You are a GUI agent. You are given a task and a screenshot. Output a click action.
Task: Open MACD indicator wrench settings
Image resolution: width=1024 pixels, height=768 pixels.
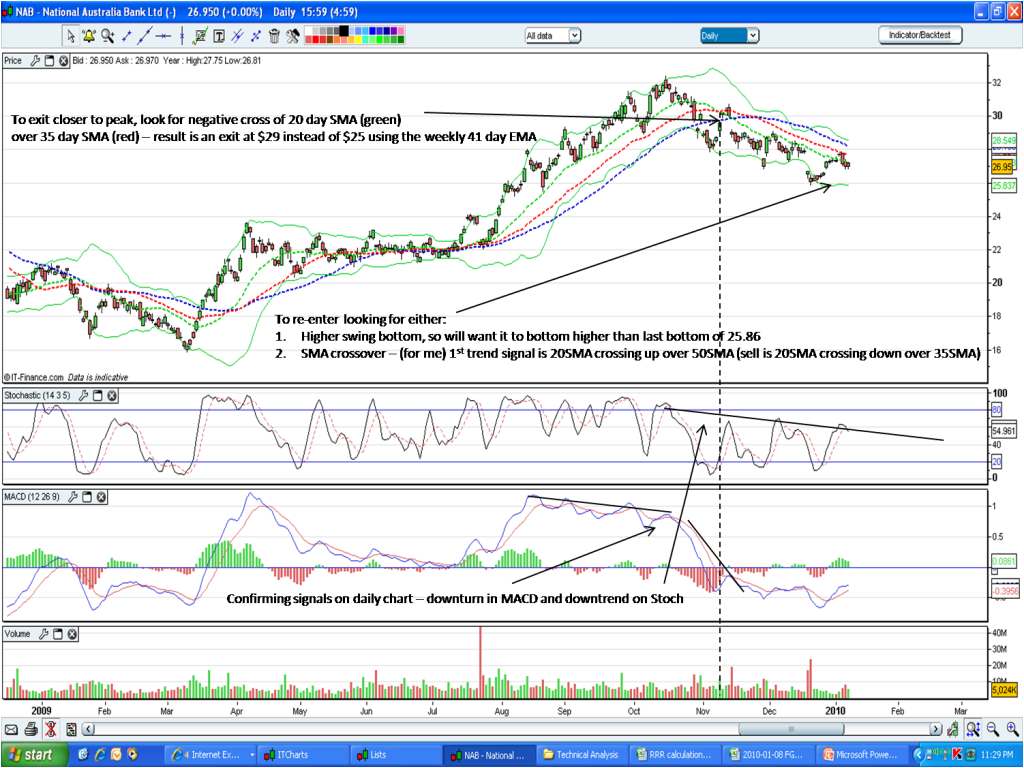click(72, 497)
